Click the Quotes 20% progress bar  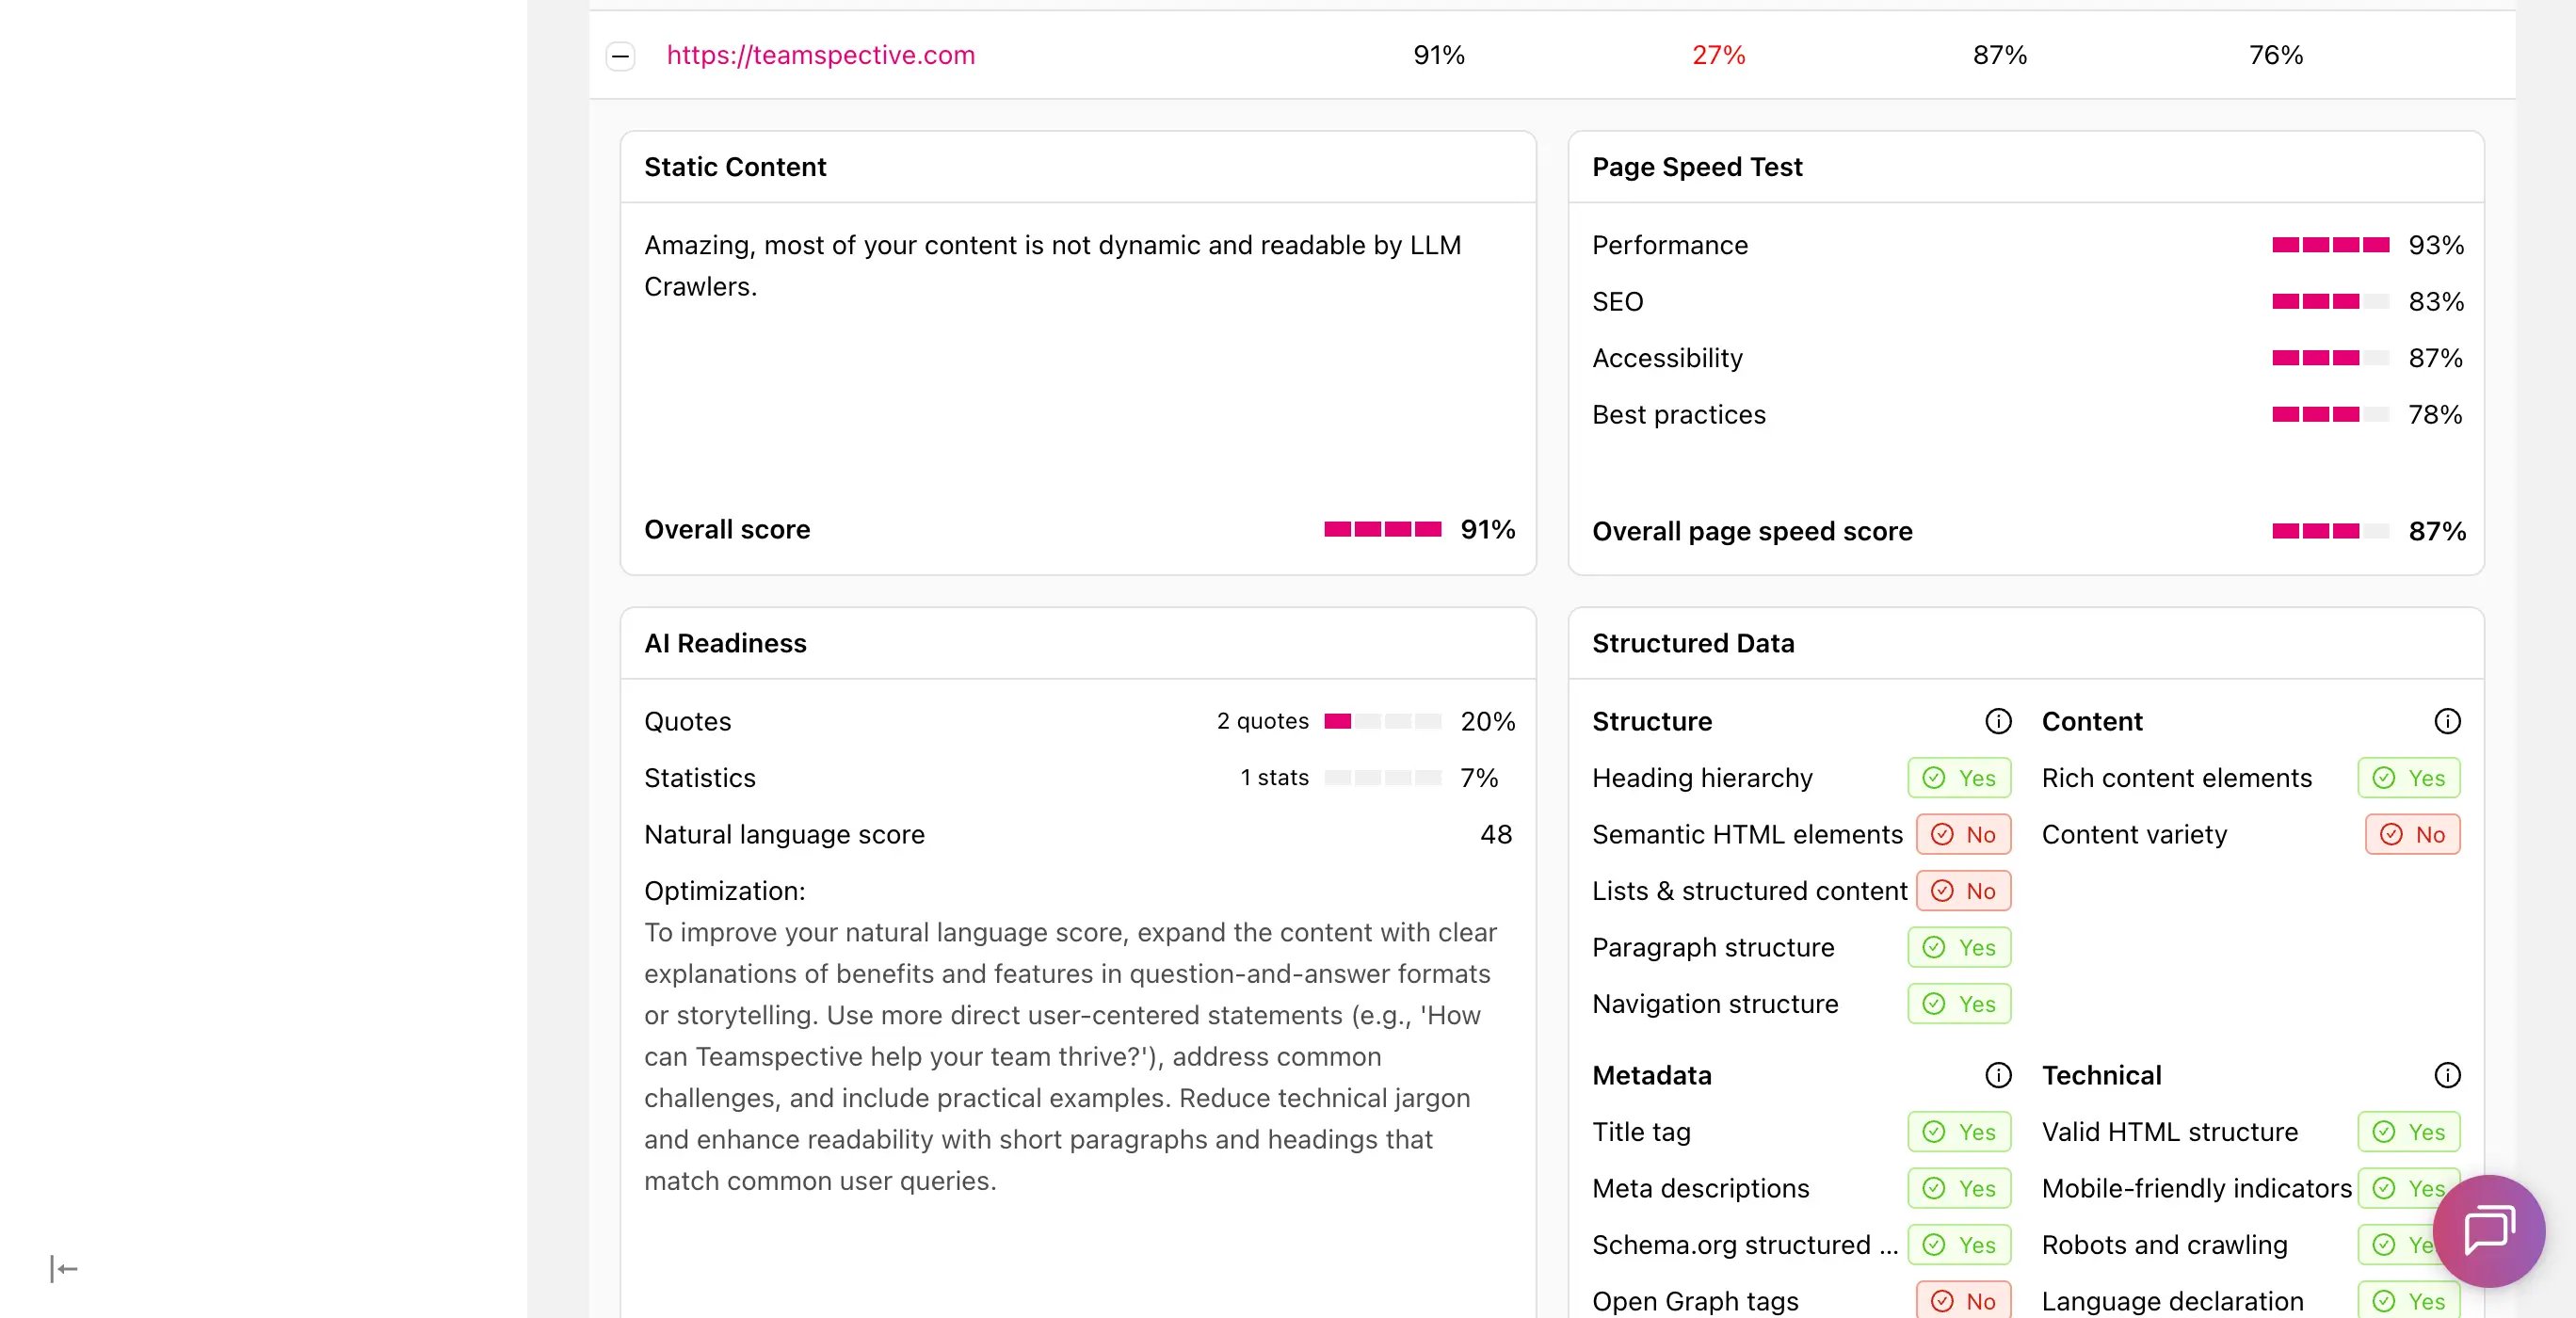(x=1382, y=721)
